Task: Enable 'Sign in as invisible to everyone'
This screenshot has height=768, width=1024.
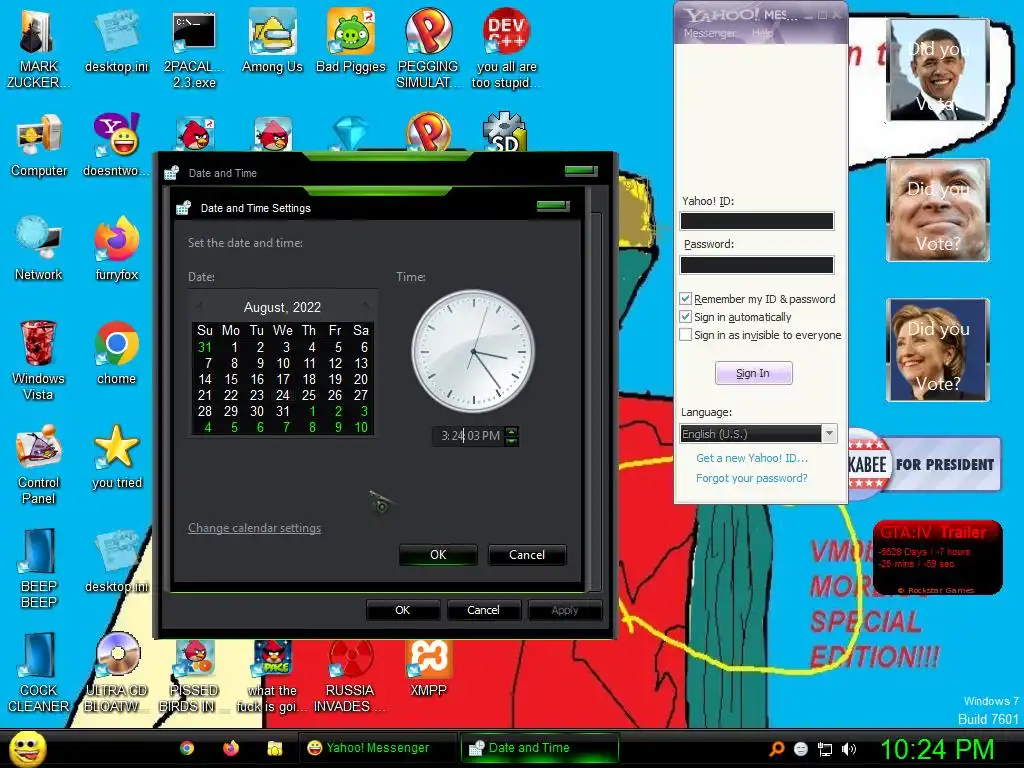Action: tap(685, 335)
